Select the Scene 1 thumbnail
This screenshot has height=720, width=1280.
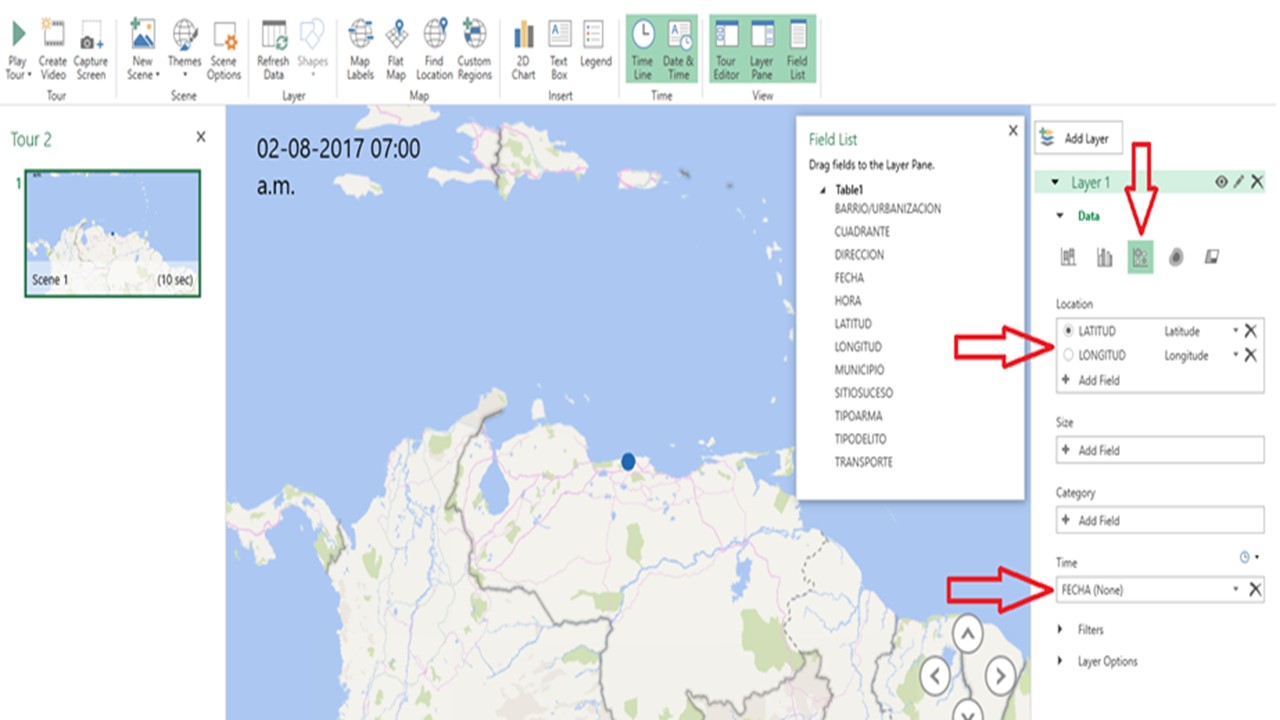click(112, 233)
